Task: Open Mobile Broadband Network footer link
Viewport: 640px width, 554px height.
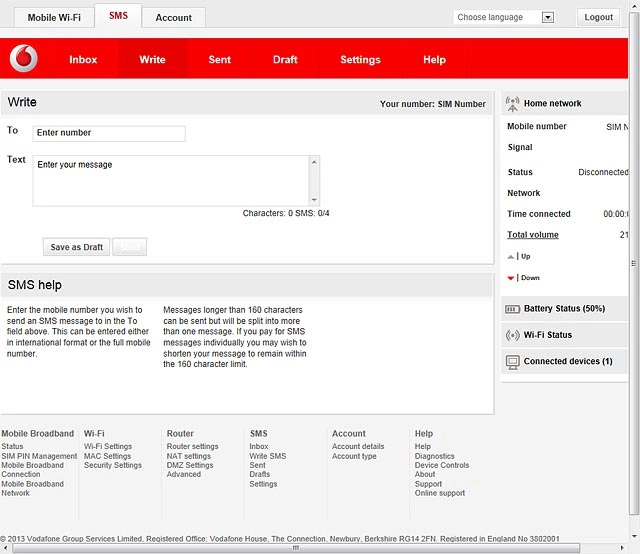Action: coord(32,489)
